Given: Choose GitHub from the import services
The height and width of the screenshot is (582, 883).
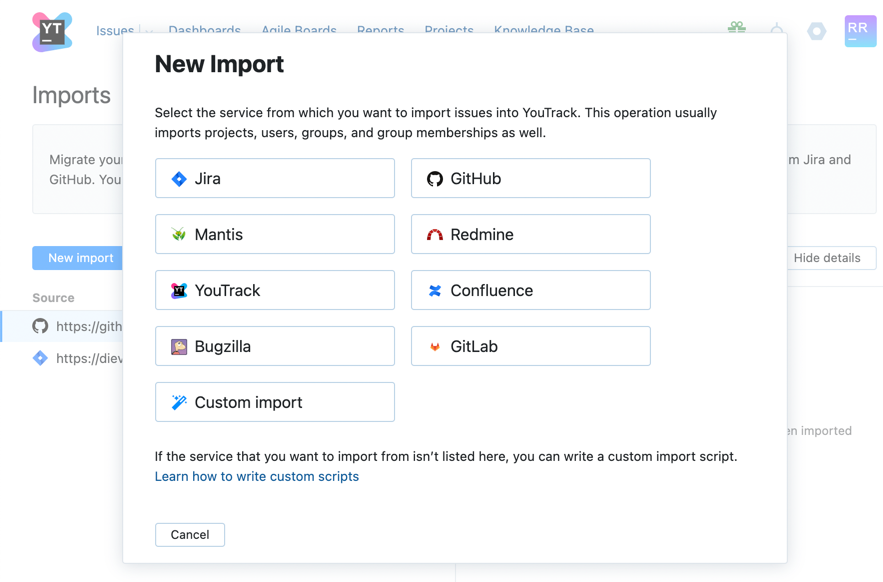Looking at the screenshot, I should click(x=530, y=178).
